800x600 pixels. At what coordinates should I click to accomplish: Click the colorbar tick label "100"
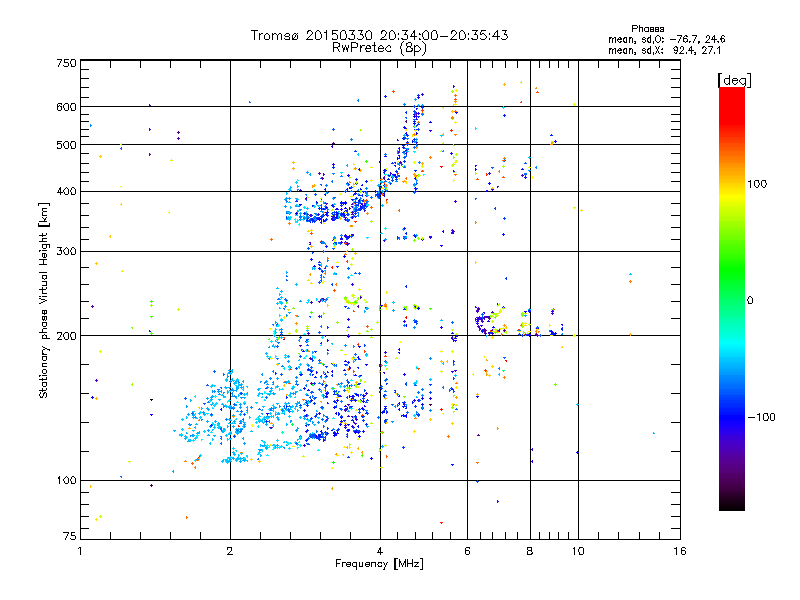(x=757, y=184)
